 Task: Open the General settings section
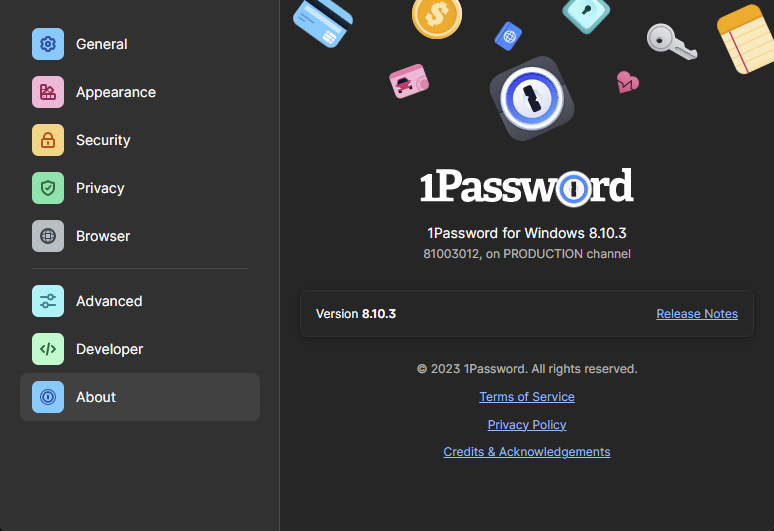pos(102,44)
